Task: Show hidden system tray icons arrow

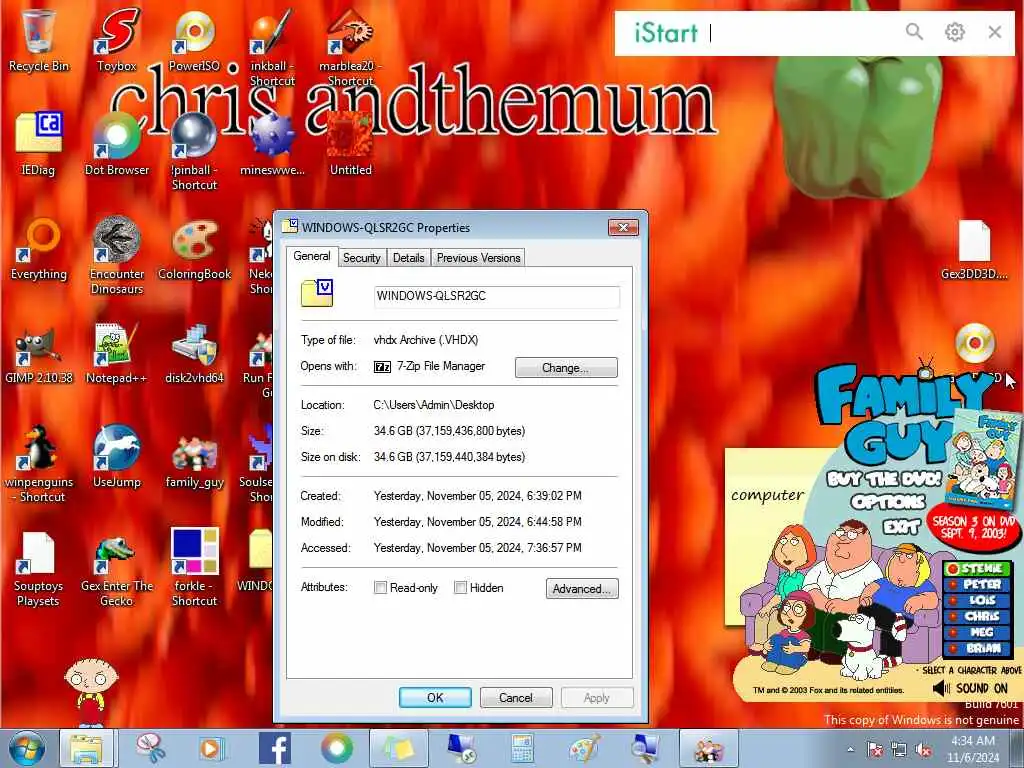Action: [x=850, y=749]
